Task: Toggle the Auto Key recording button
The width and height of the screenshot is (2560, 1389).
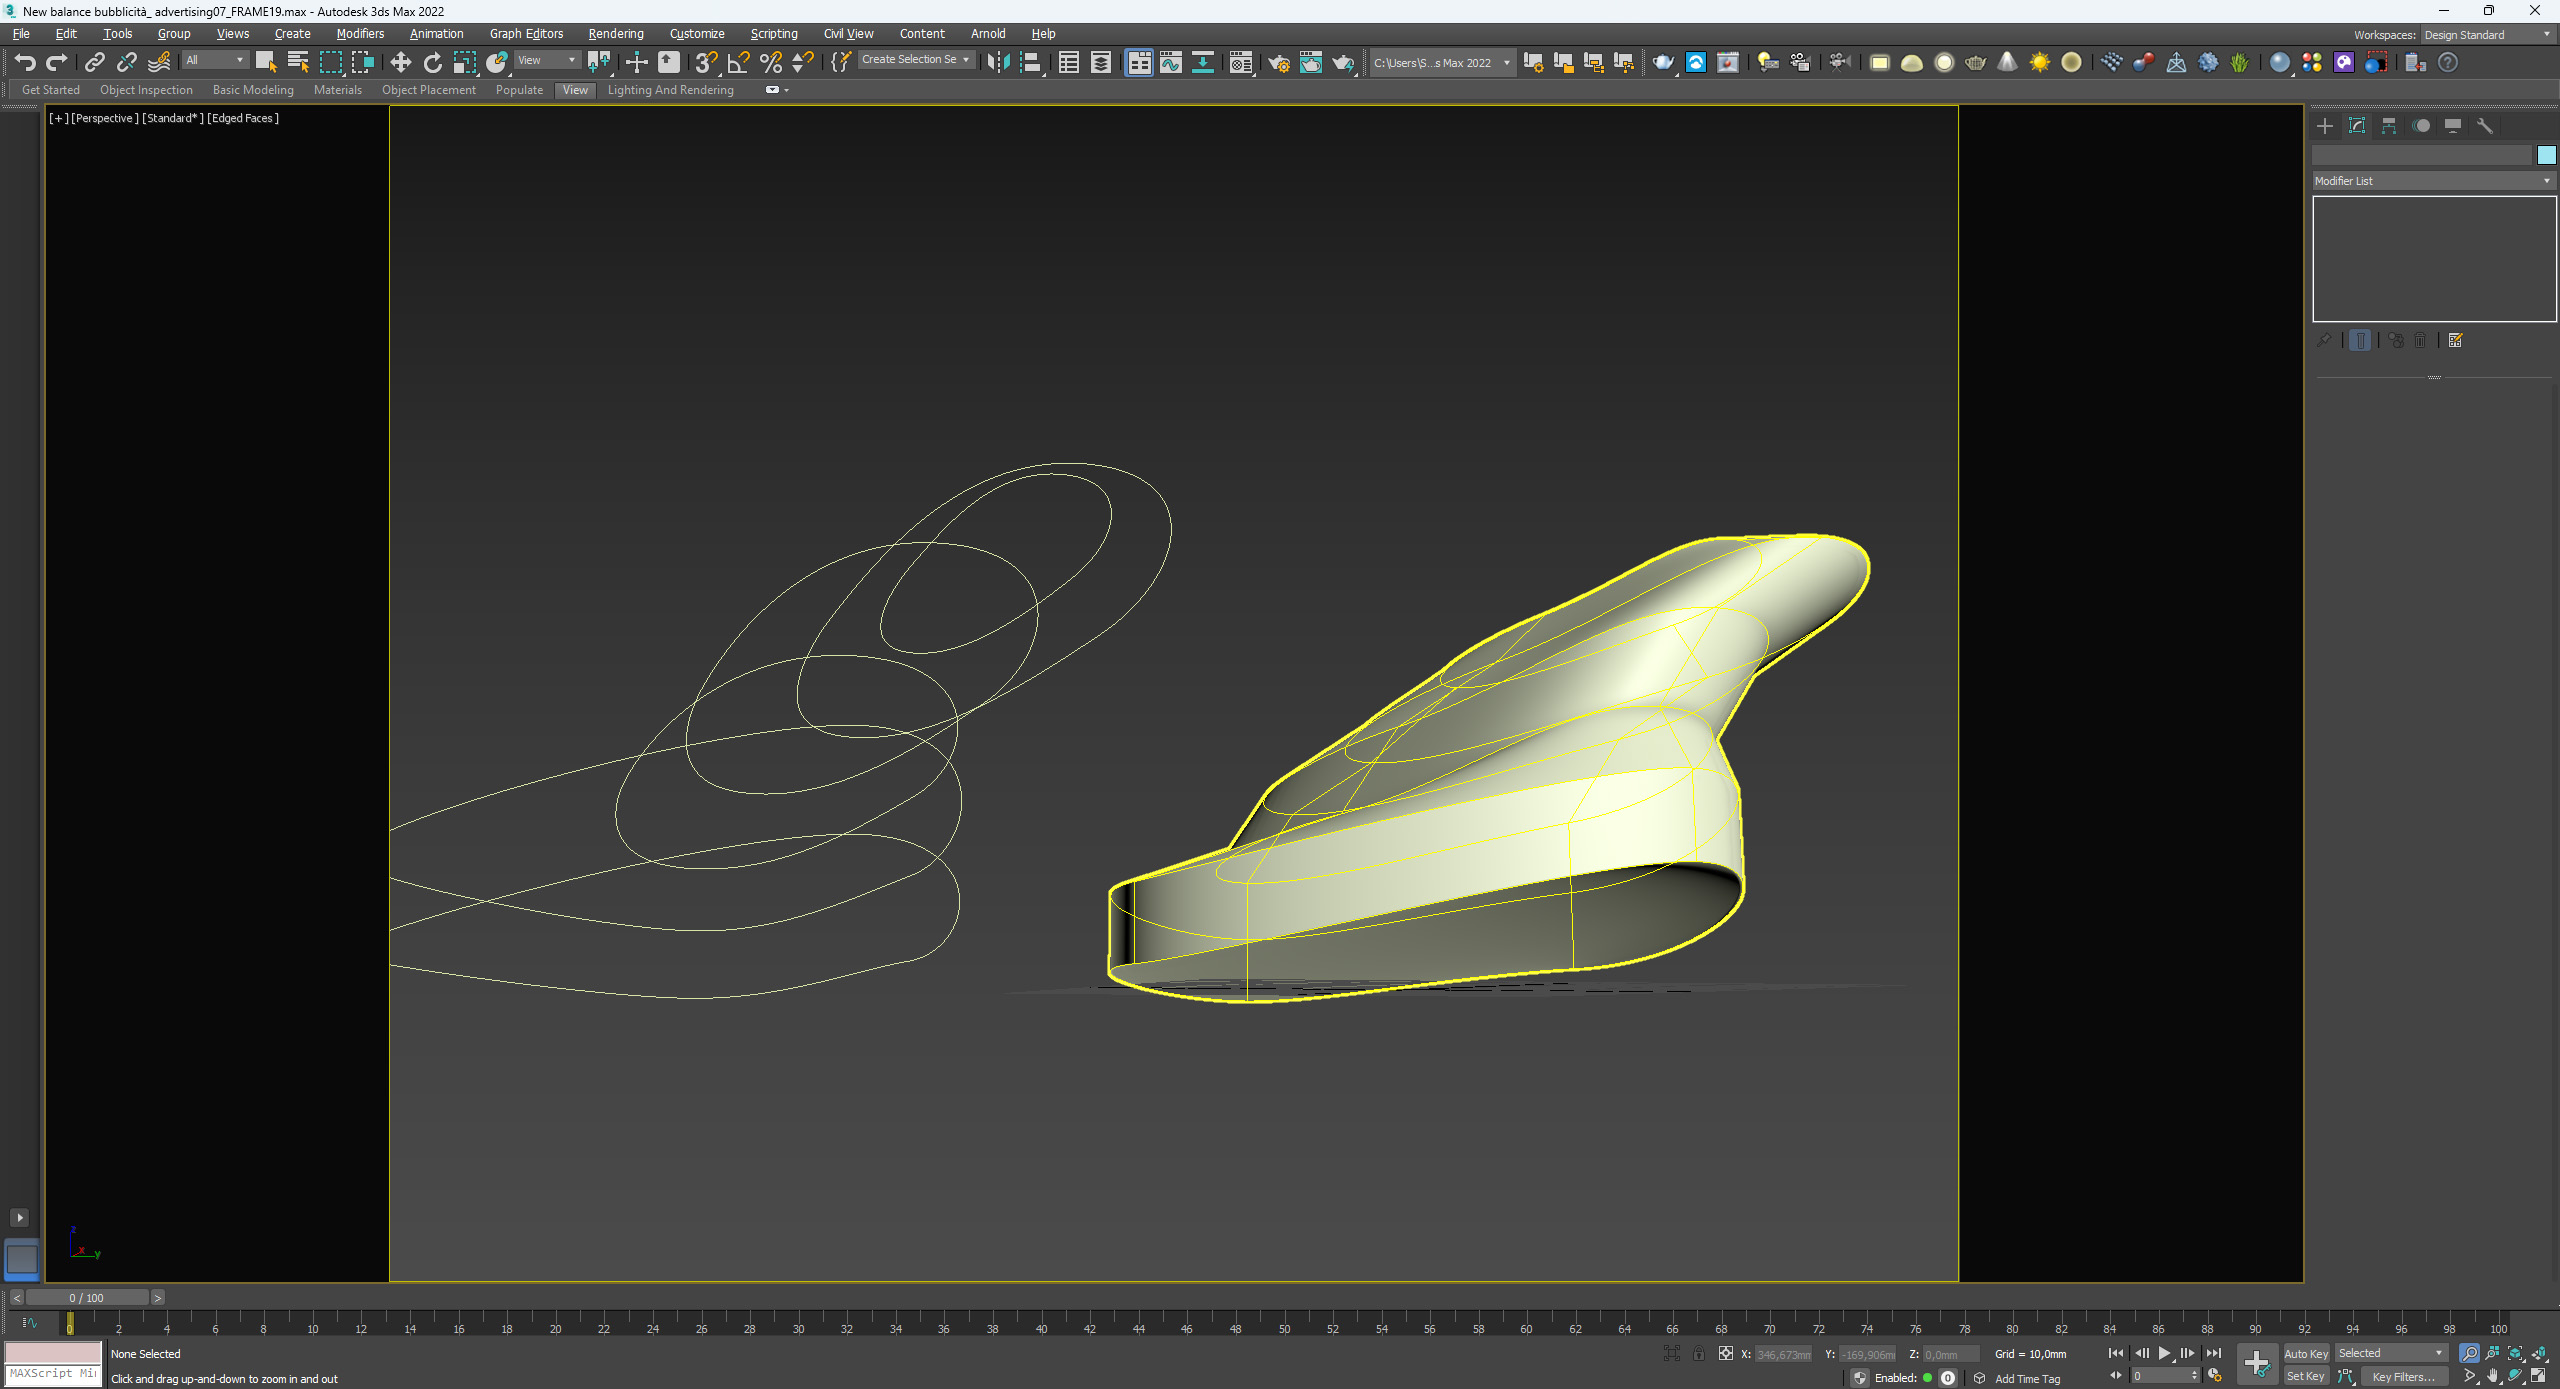Action: point(2305,1353)
